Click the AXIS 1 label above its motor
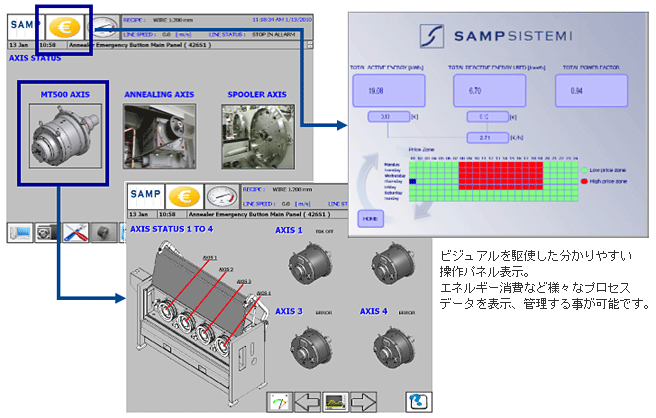656x418 pixels. [x=289, y=230]
